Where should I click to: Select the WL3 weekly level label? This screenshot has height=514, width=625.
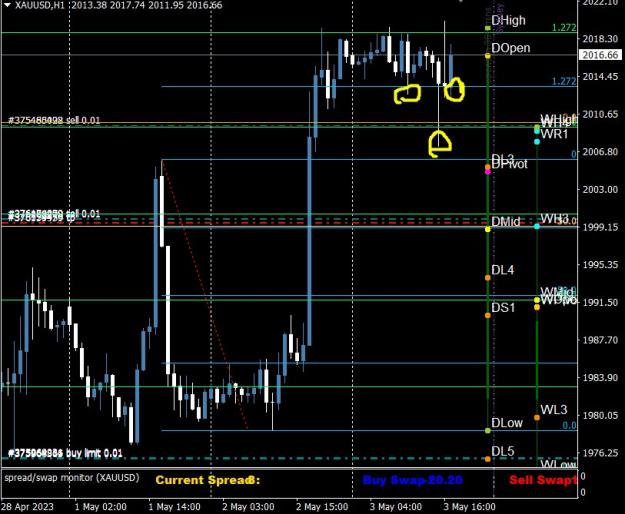pos(554,410)
